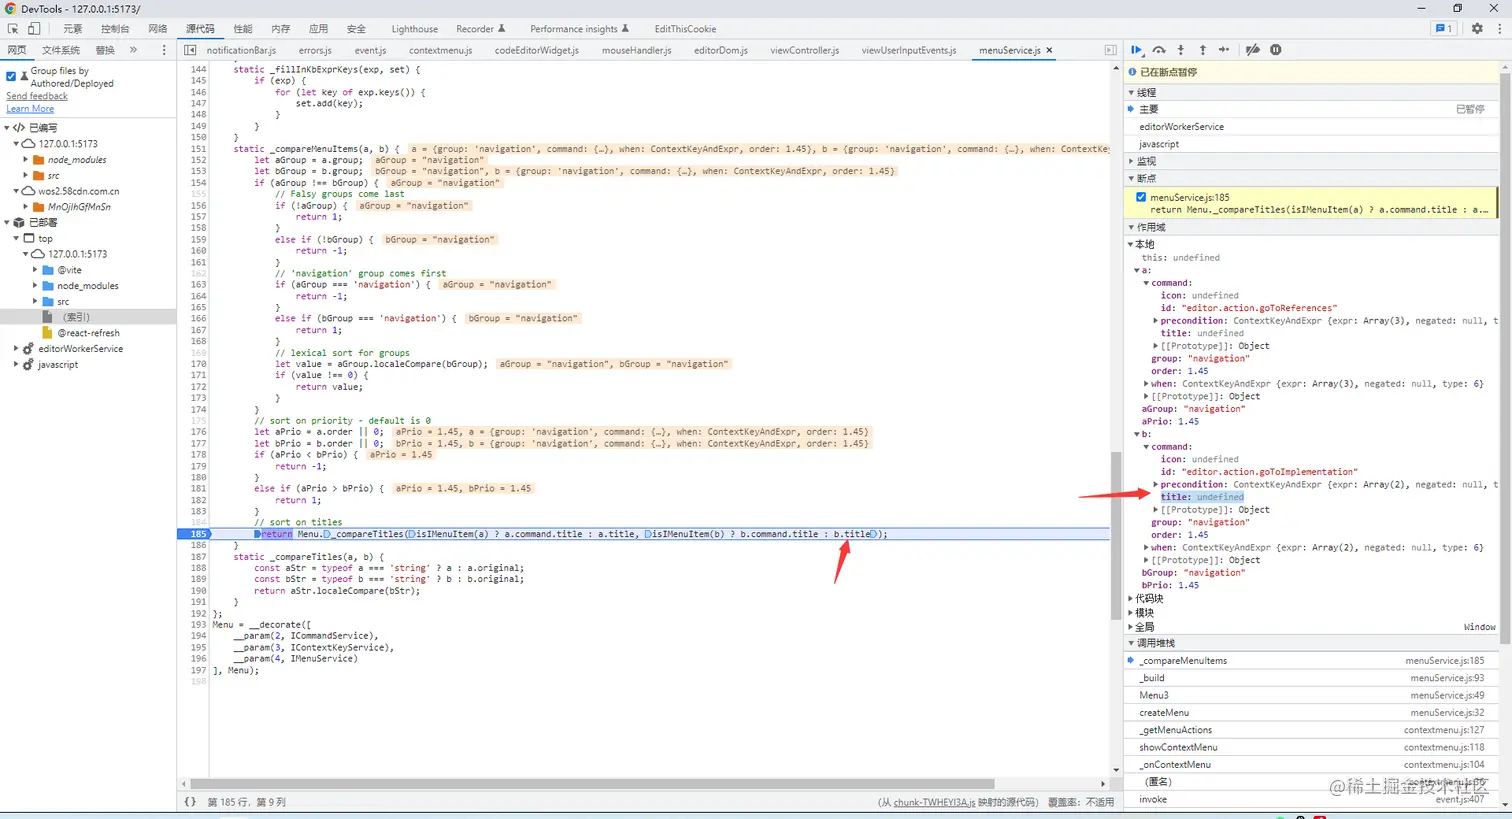Click the Deactivate breakpoints icon
The width and height of the screenshot is (1512, 819).
pyautogui.click(x=1253, y=50)
